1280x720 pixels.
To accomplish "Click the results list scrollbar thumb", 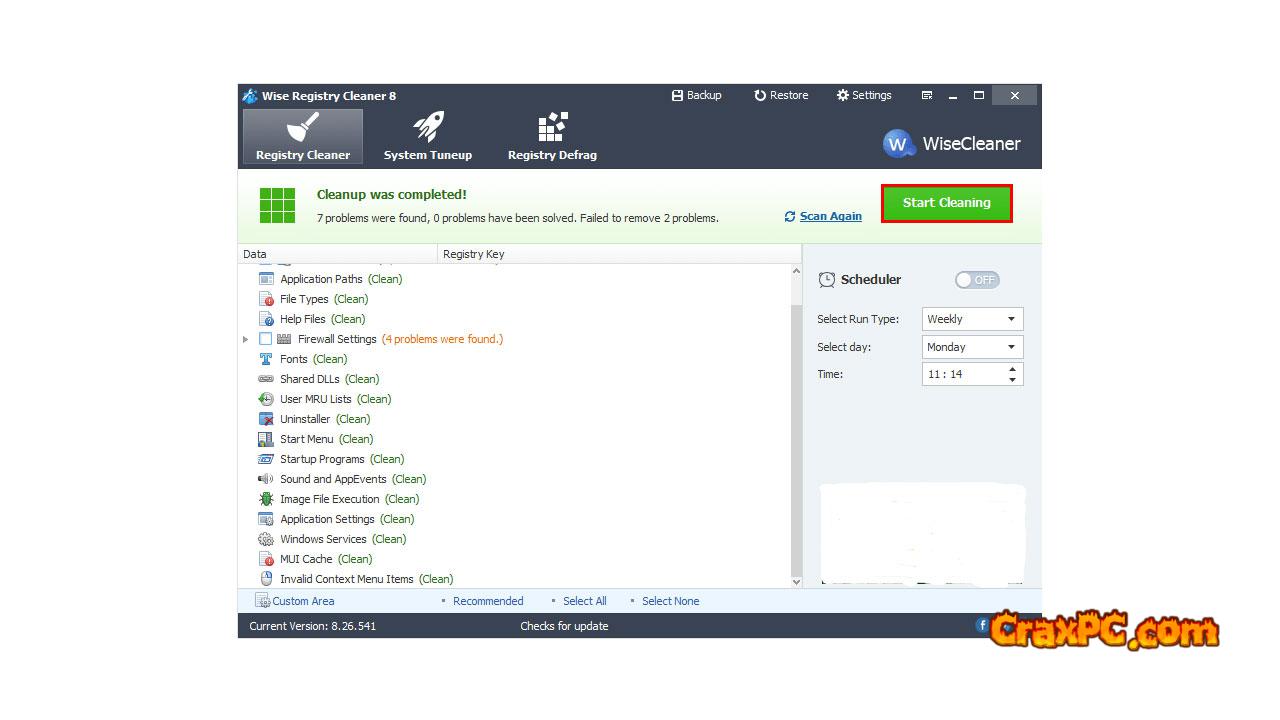I will coord(796,440).
